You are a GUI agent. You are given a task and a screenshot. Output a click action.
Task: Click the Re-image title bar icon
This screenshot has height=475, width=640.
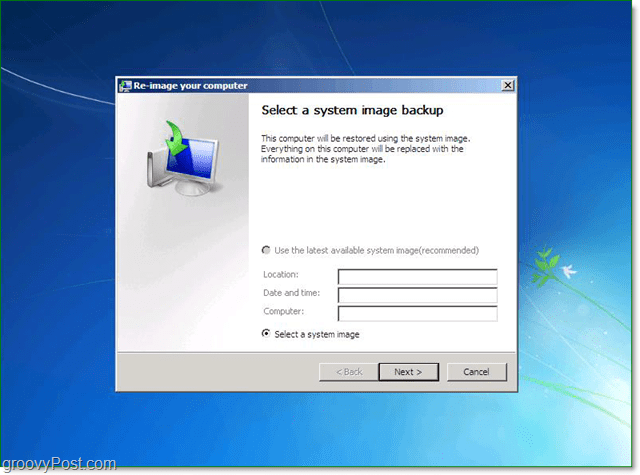125,86
